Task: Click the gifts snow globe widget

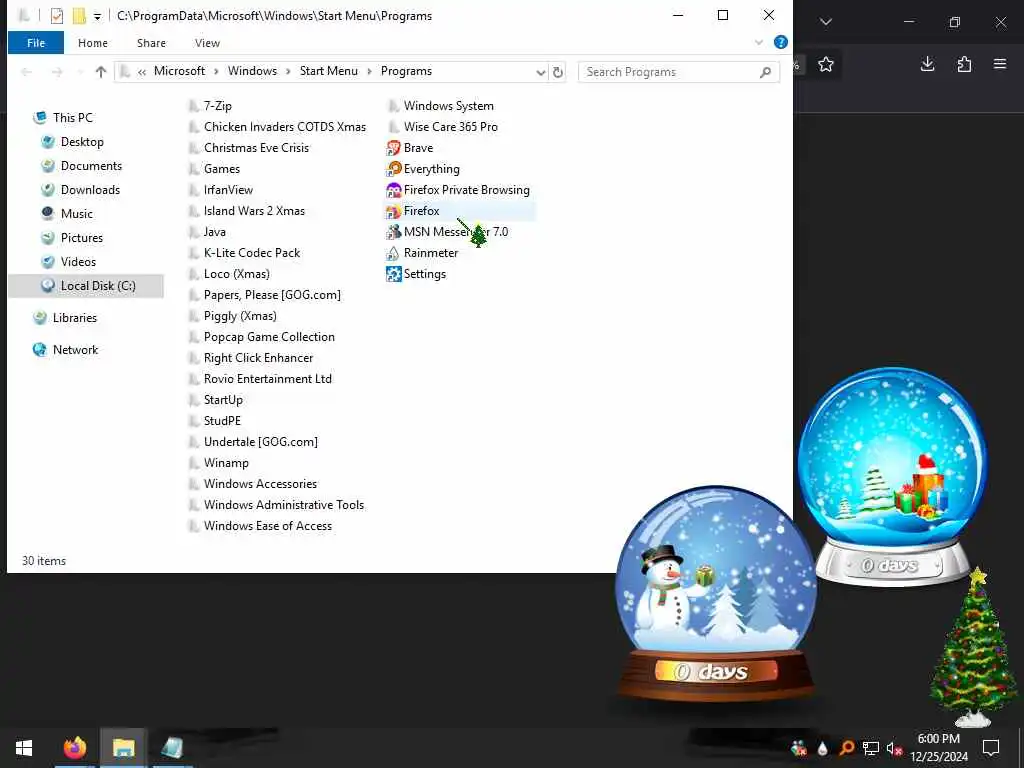Action: click(892, 475)
